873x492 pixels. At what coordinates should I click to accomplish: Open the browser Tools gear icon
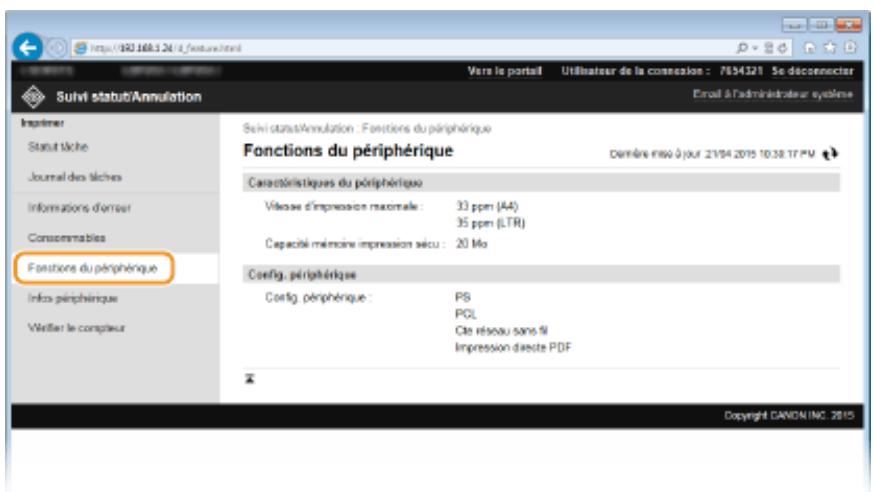[x=851, y=48]
